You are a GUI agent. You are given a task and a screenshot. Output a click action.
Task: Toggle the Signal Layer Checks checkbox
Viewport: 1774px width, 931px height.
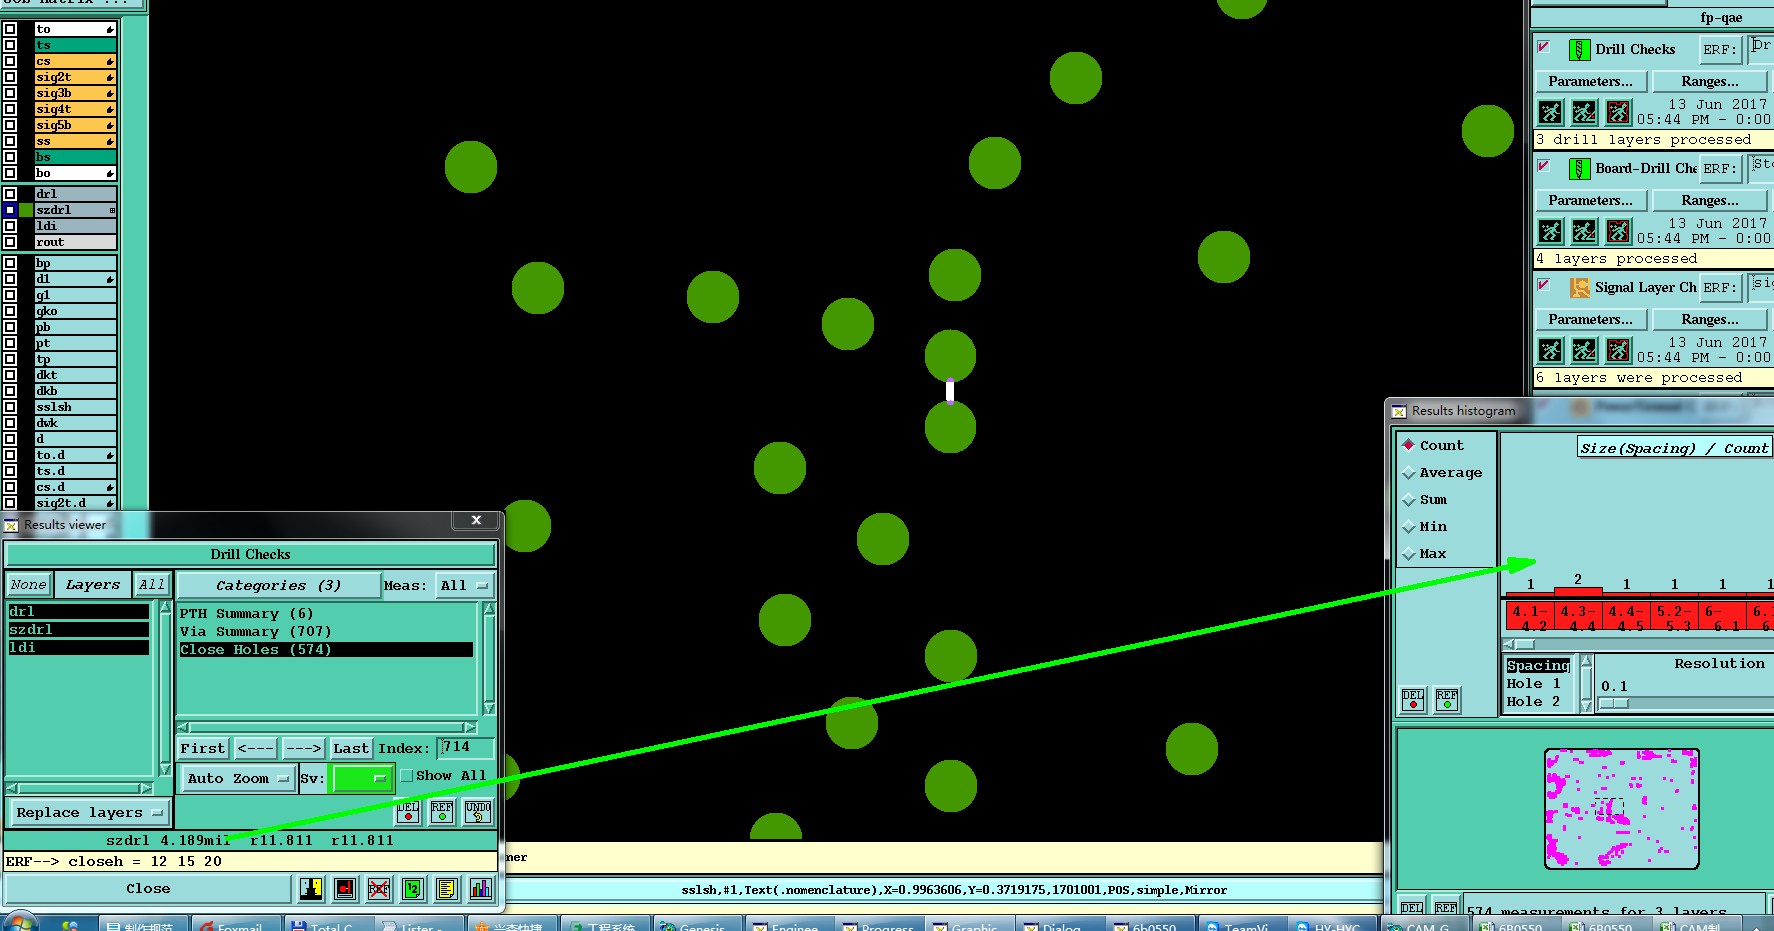(x=1544, y=285)
